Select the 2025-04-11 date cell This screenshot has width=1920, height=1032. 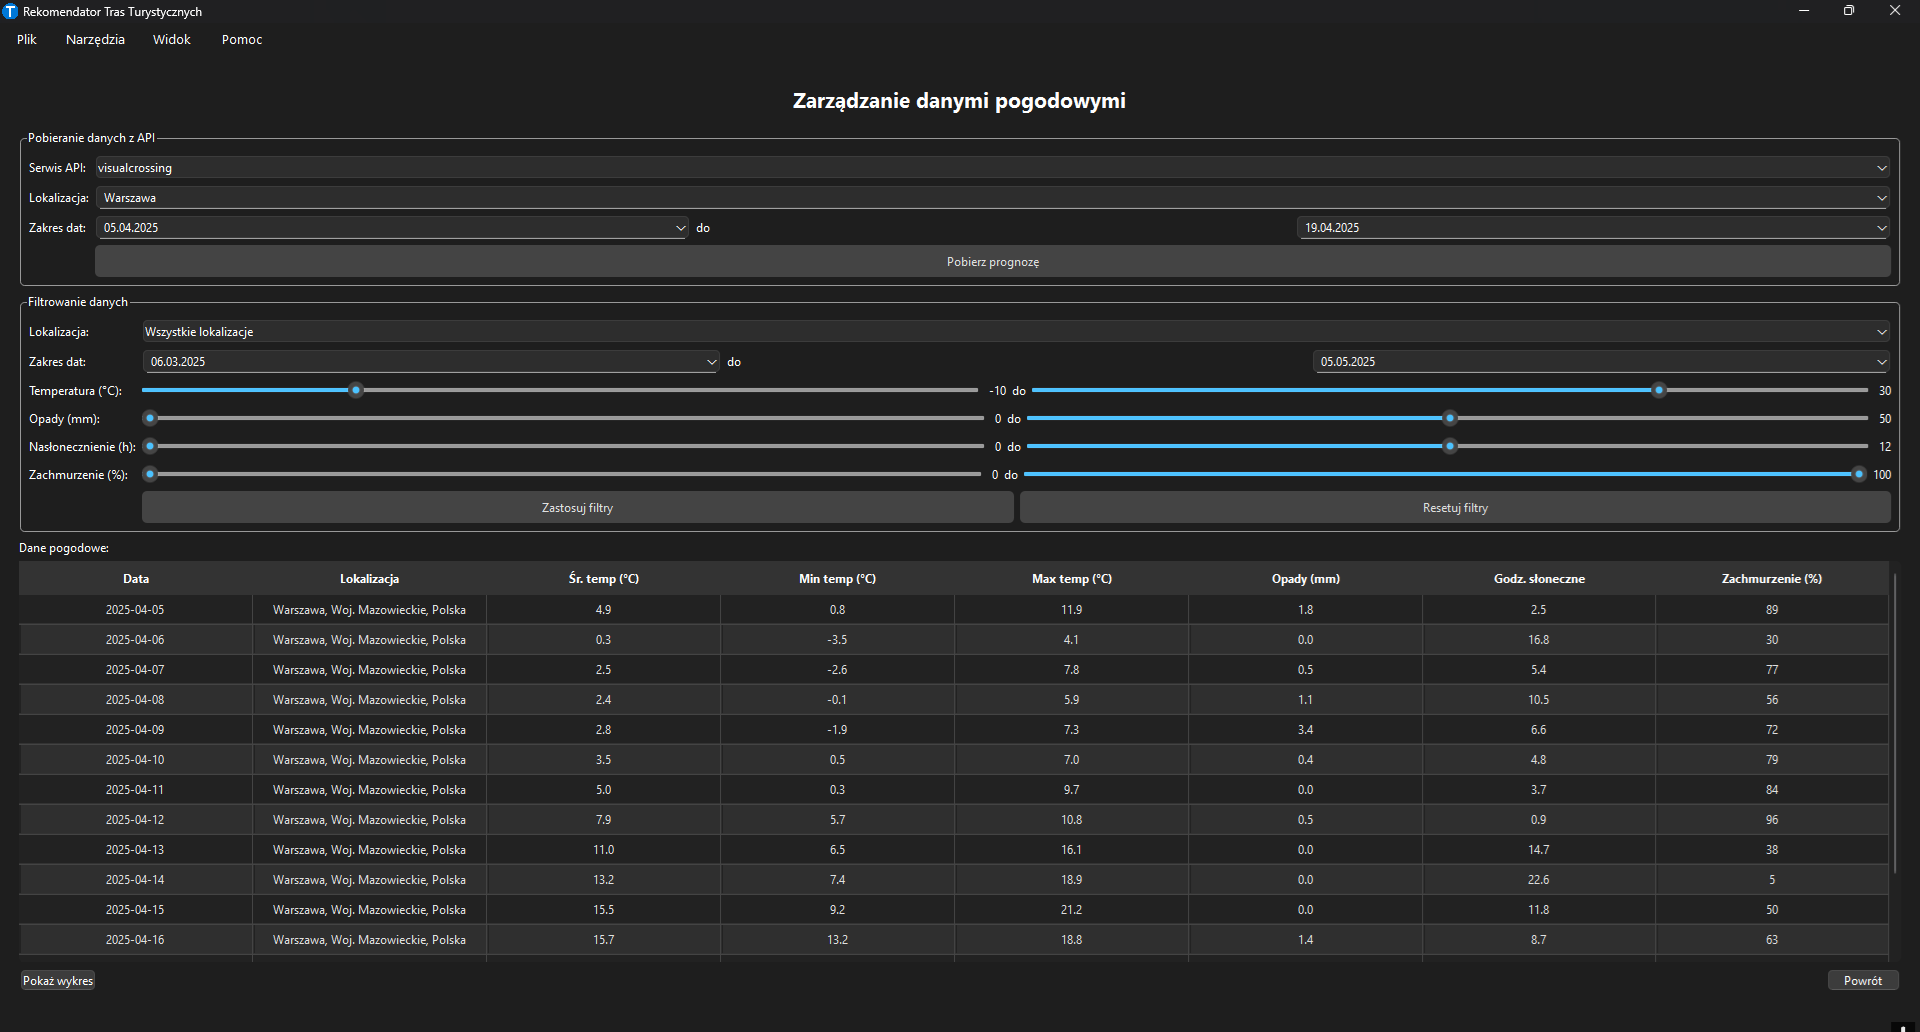(135, 790)
